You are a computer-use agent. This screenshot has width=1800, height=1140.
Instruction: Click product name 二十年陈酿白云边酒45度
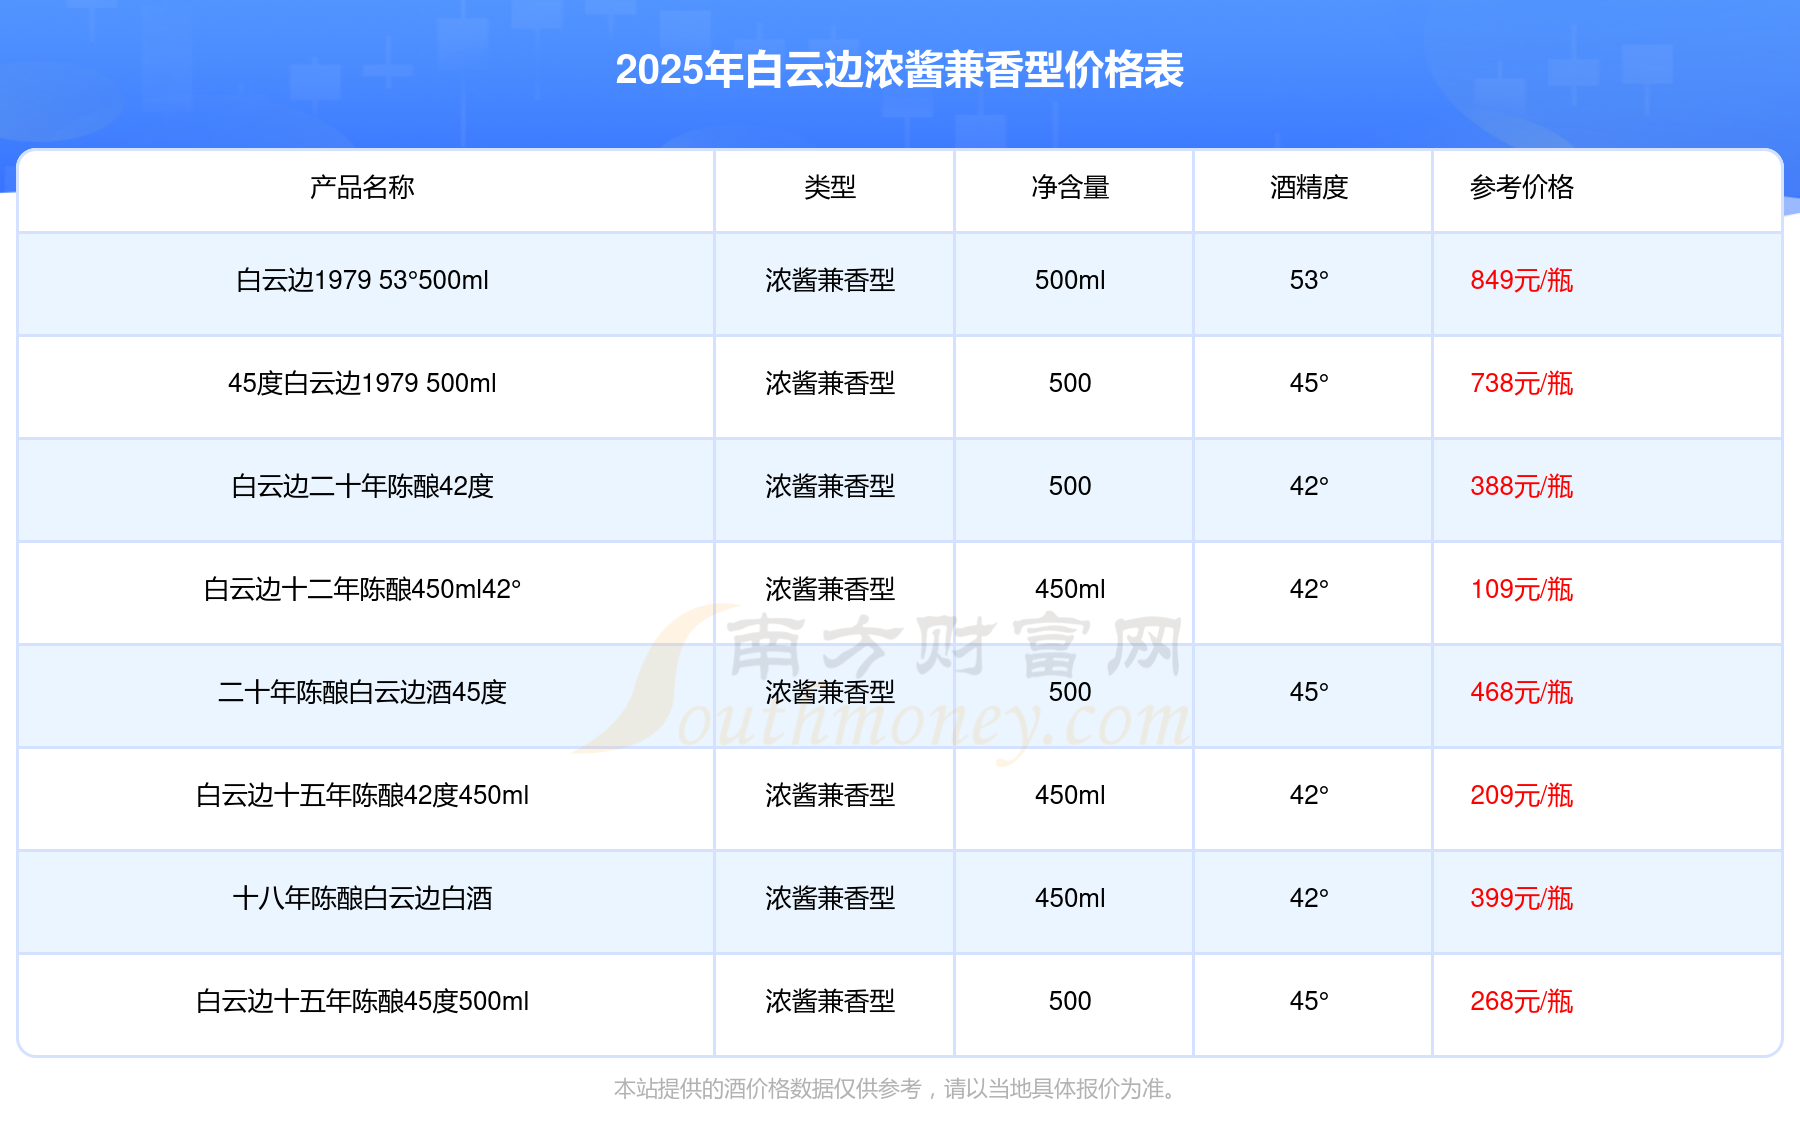point(362,692)
